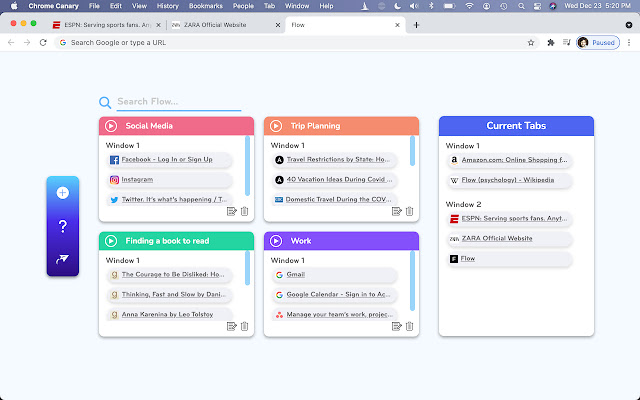640x400 pixels.
Task: Open Facebook - Log In or Sign Up link
Action: click(167, 159)
